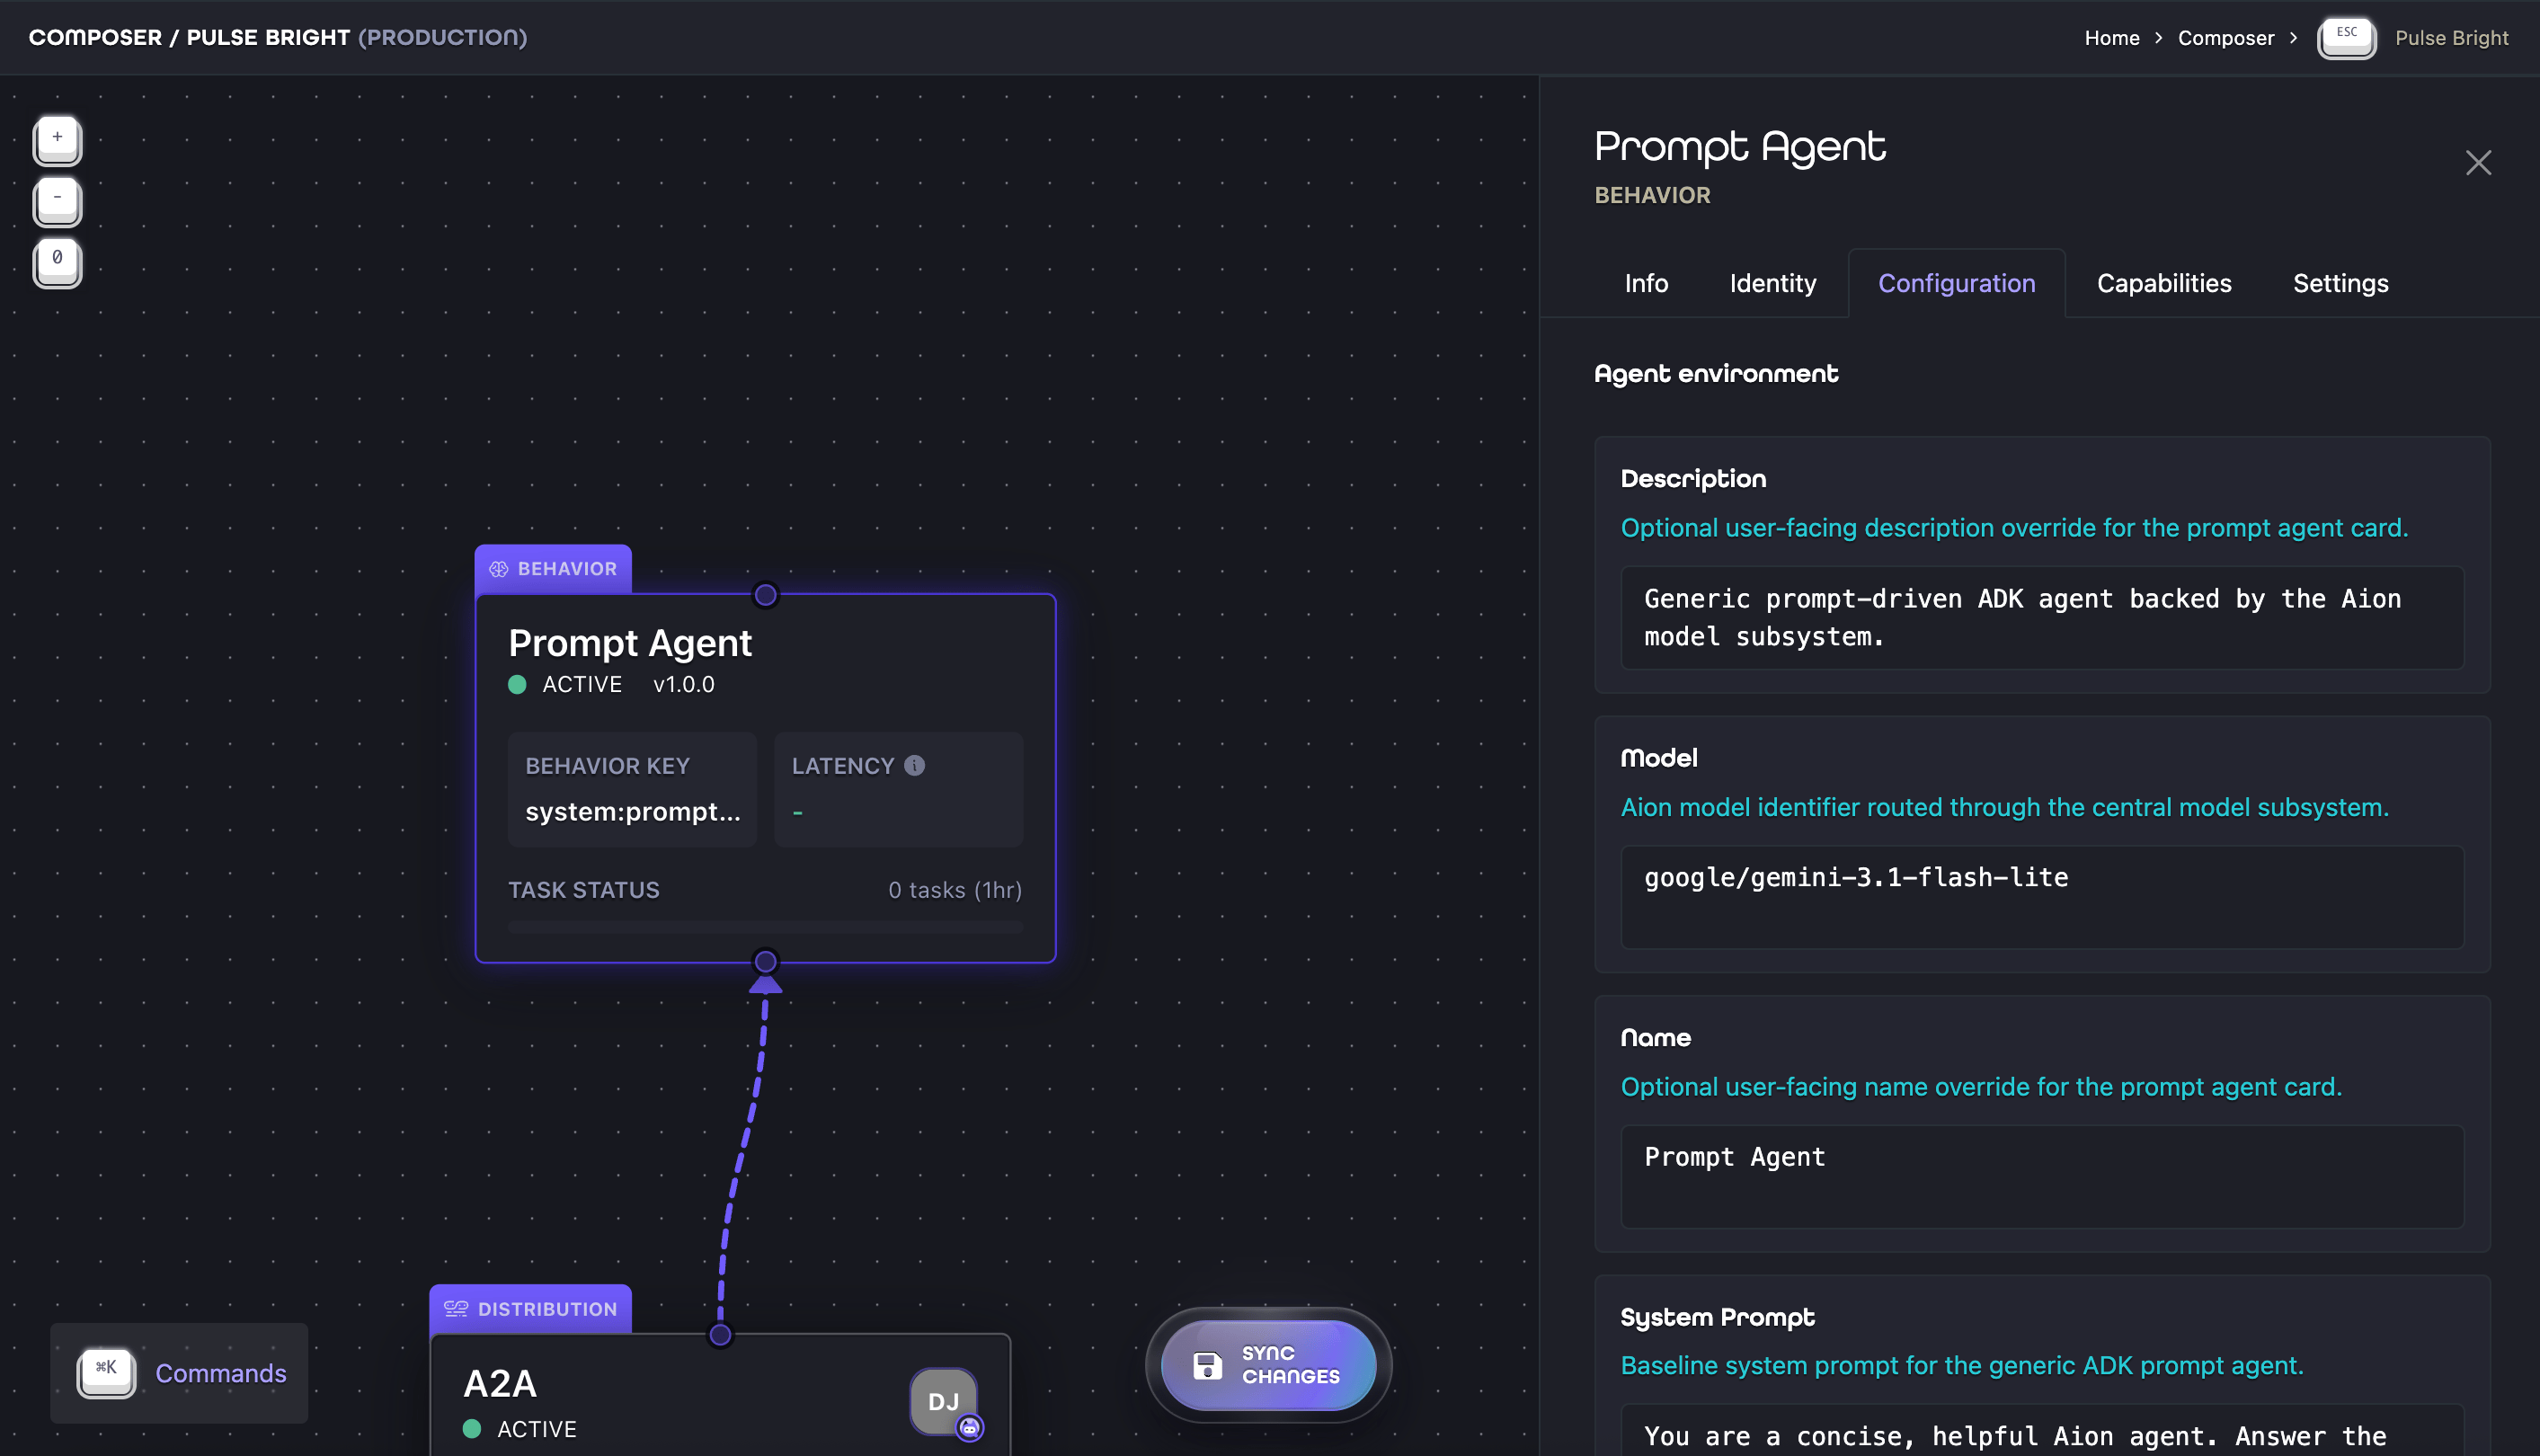Image resolution: width=2540 pixels, height=1456 pixels.
Task: Open the Commands palette button
Action: point(179,1372)
